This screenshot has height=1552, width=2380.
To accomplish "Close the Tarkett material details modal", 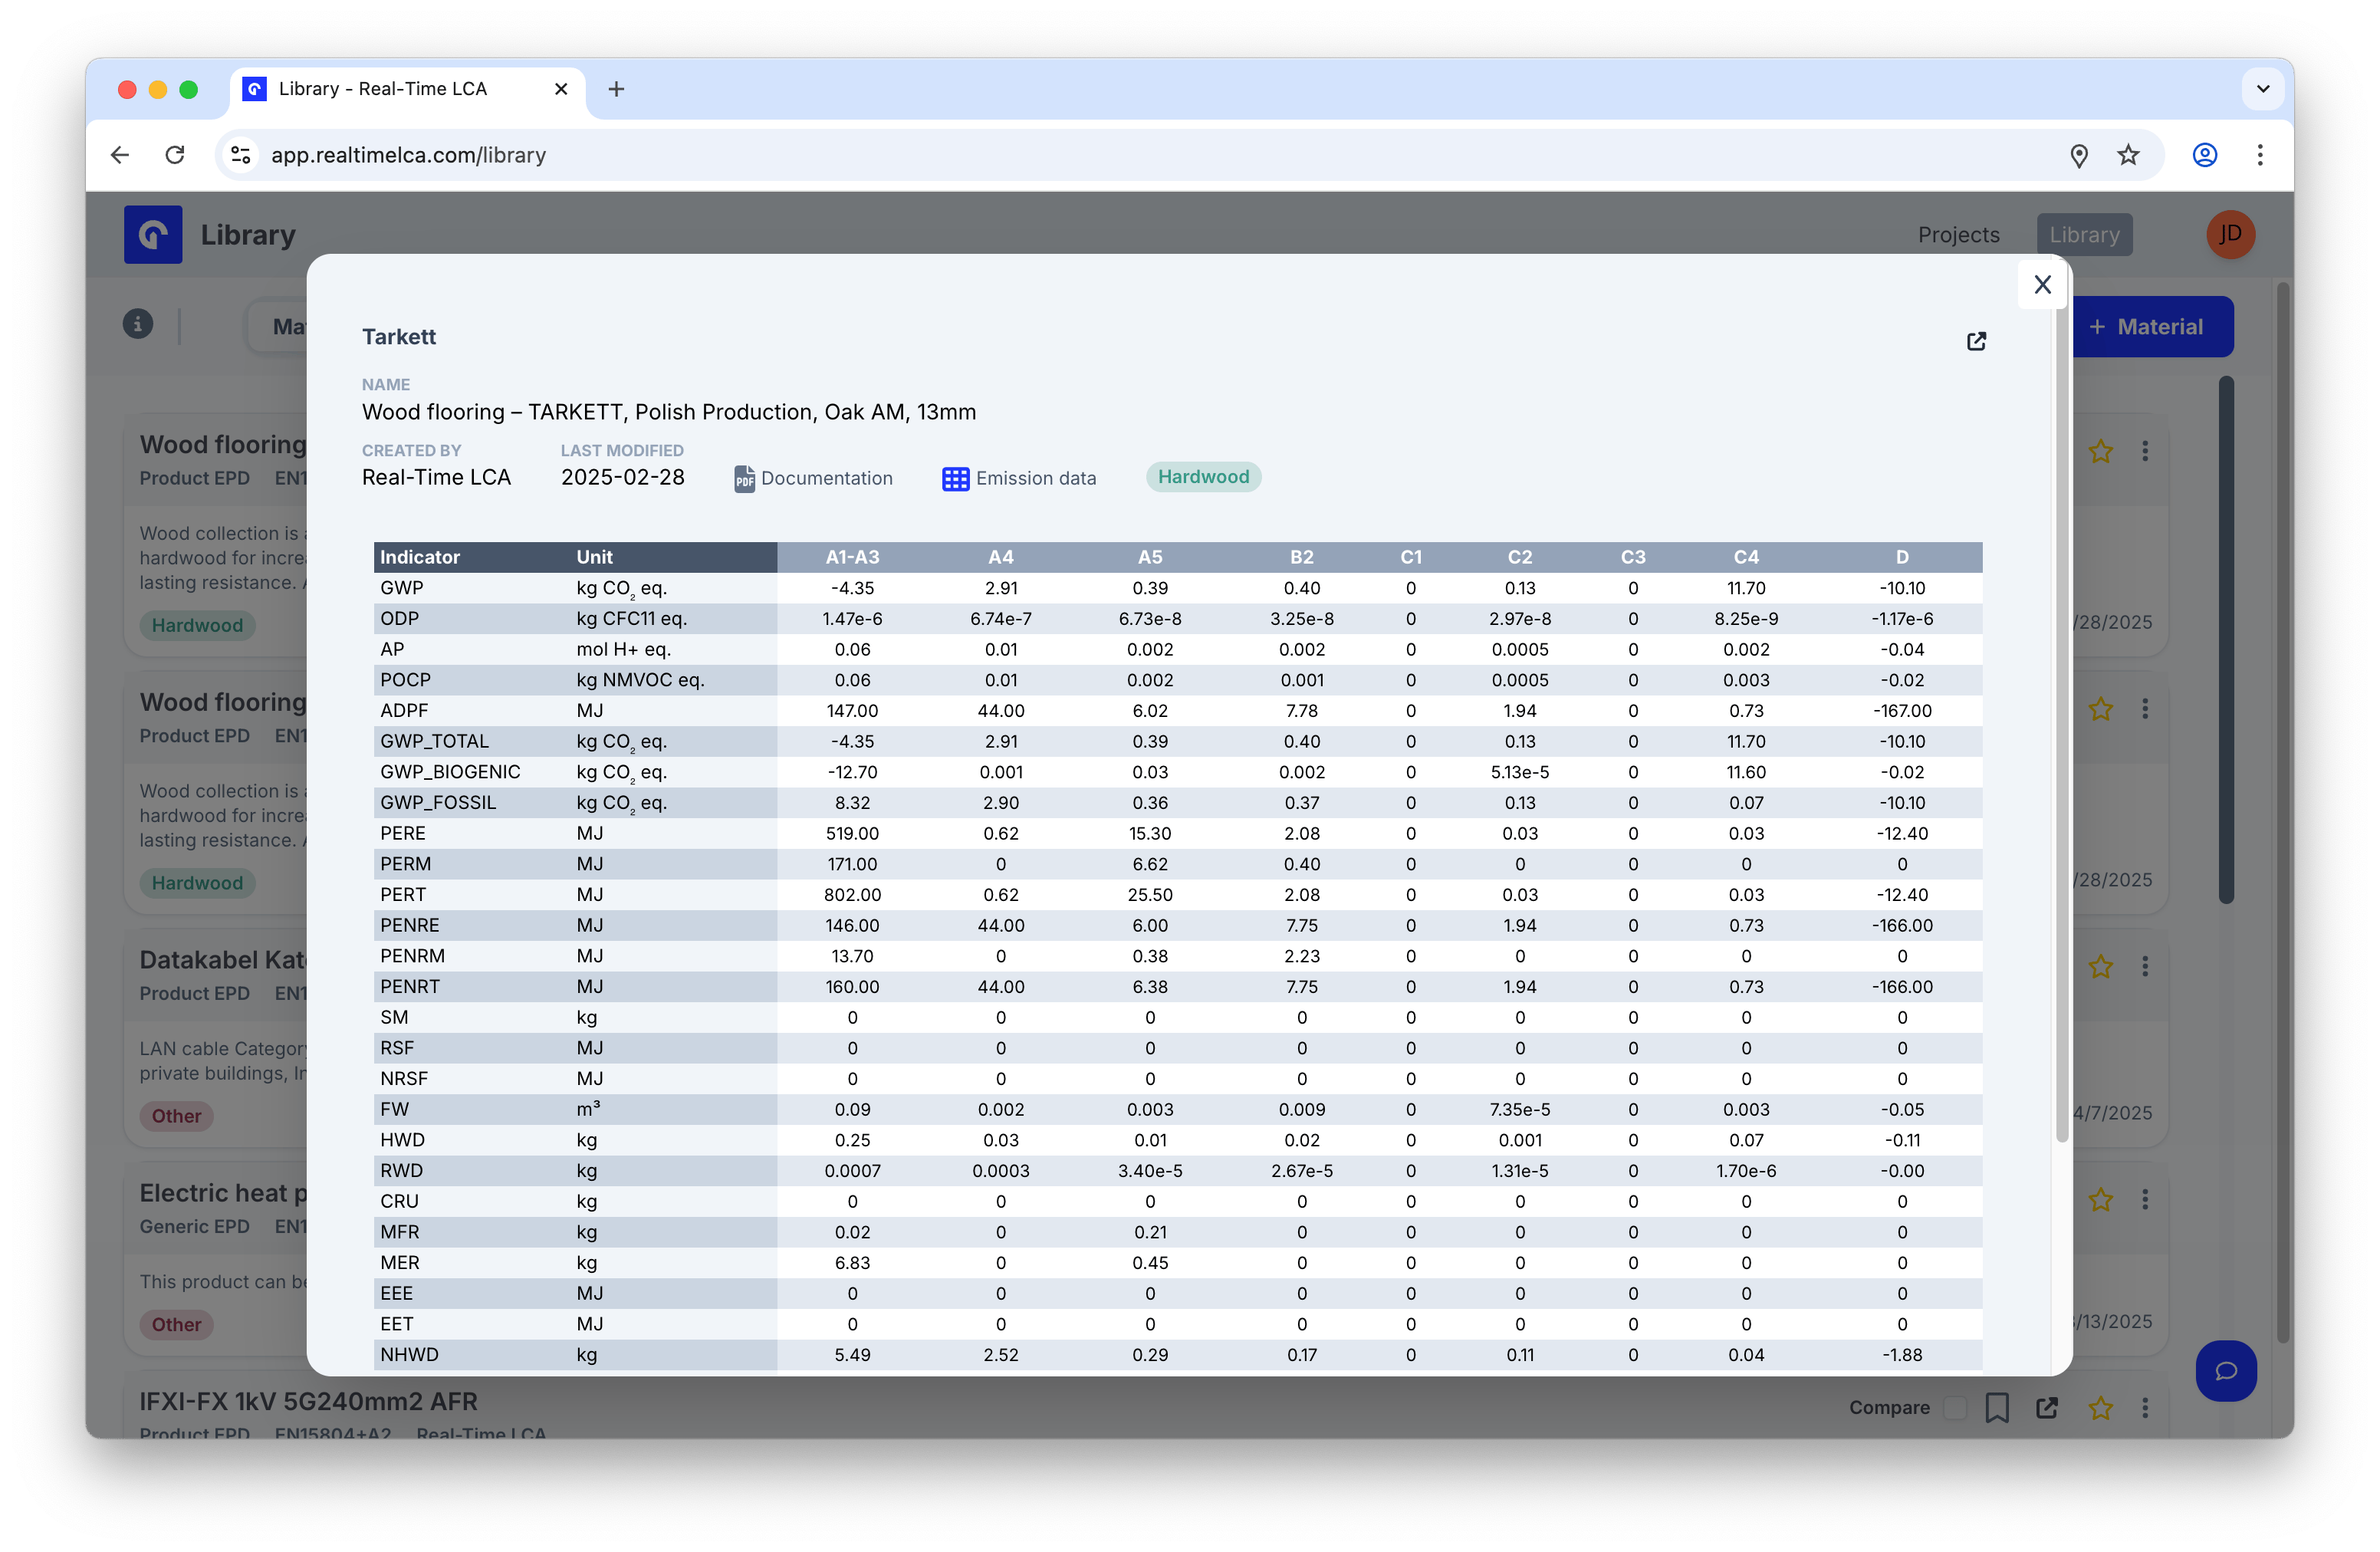I will click(2042, 285).
